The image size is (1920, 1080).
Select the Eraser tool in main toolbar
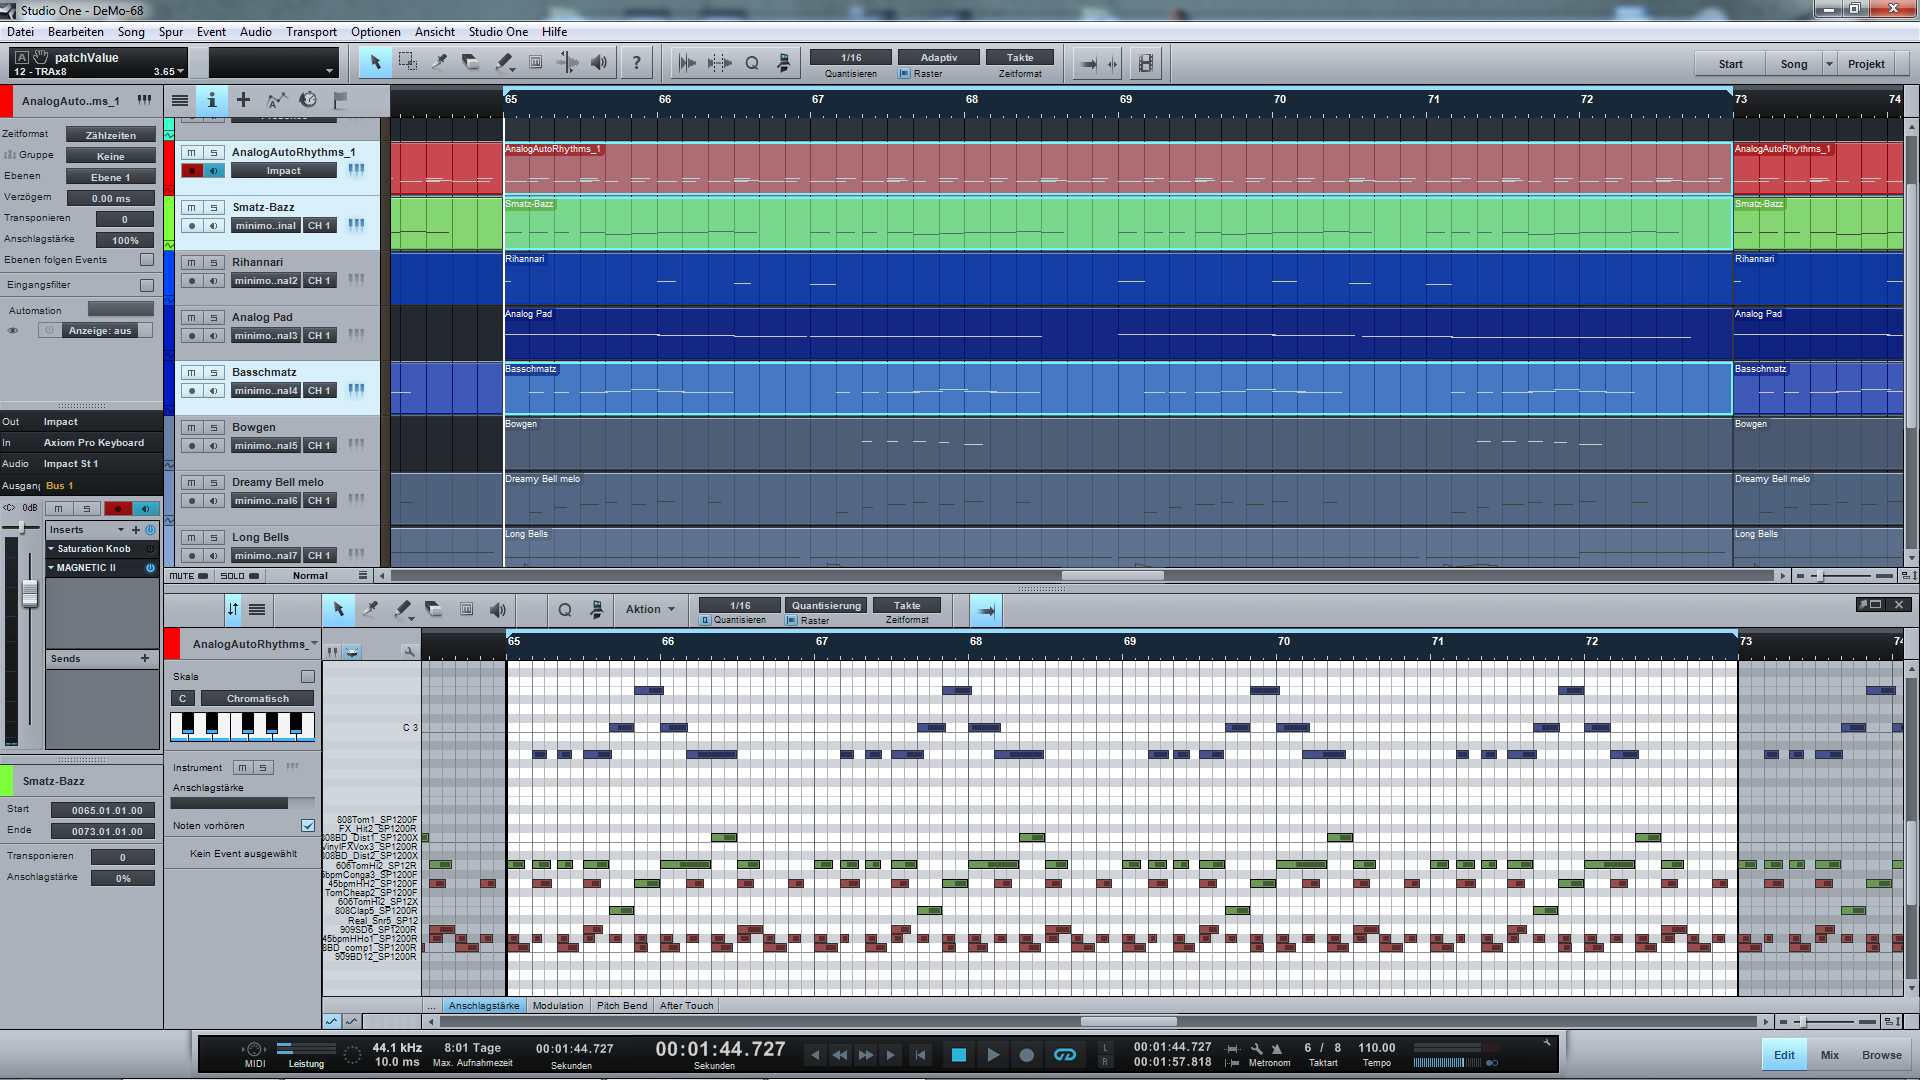pos(471,63)
